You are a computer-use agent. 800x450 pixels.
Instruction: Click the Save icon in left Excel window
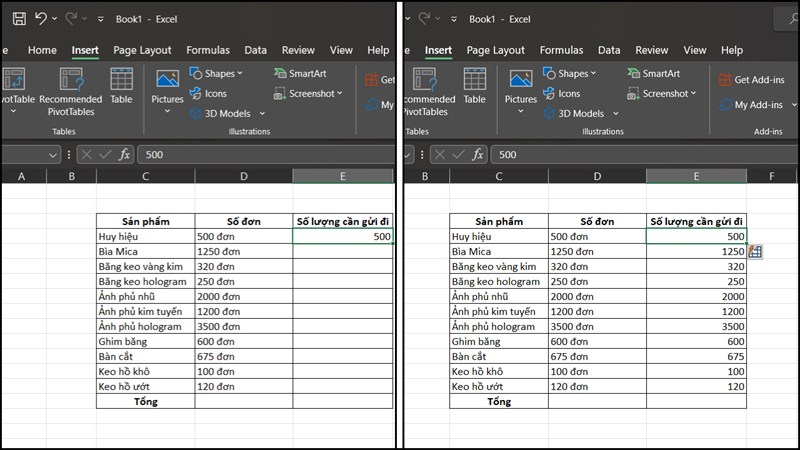pos(19,19)
